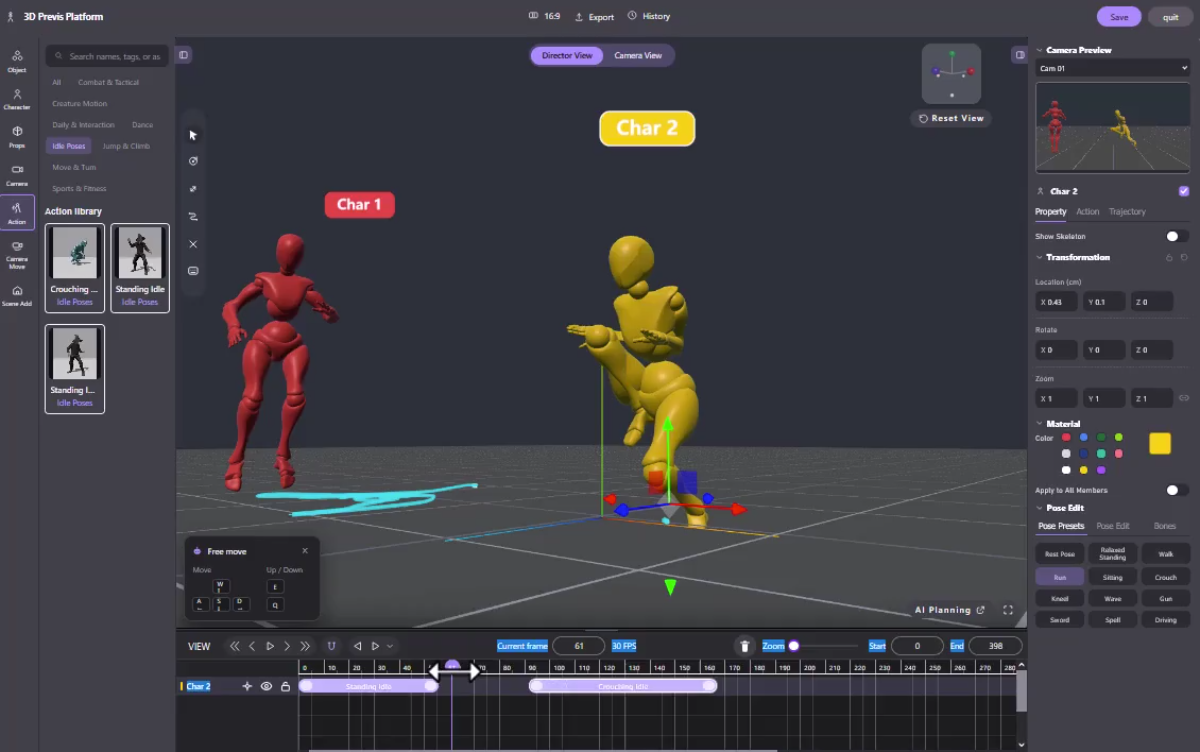Image resolution: width=1200 pixels, height=752 pixels.
Task: Pick the purple color swatch
Action: point(1101,470)
